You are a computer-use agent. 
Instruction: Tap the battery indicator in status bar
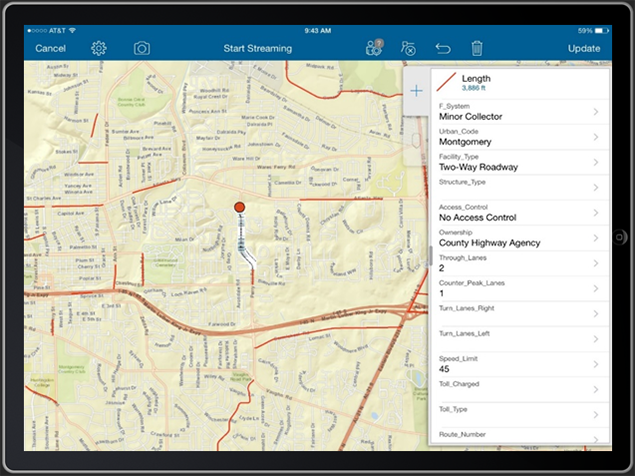click(x=601, y=31)
